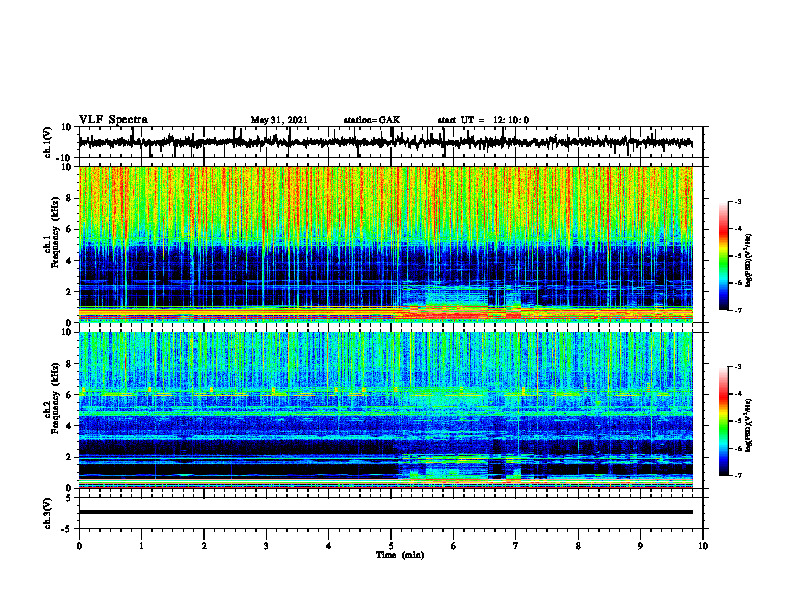Screen dimensions: 792x612
Task: Click time axis tick label "1"
Action: (x=141, y=546)
